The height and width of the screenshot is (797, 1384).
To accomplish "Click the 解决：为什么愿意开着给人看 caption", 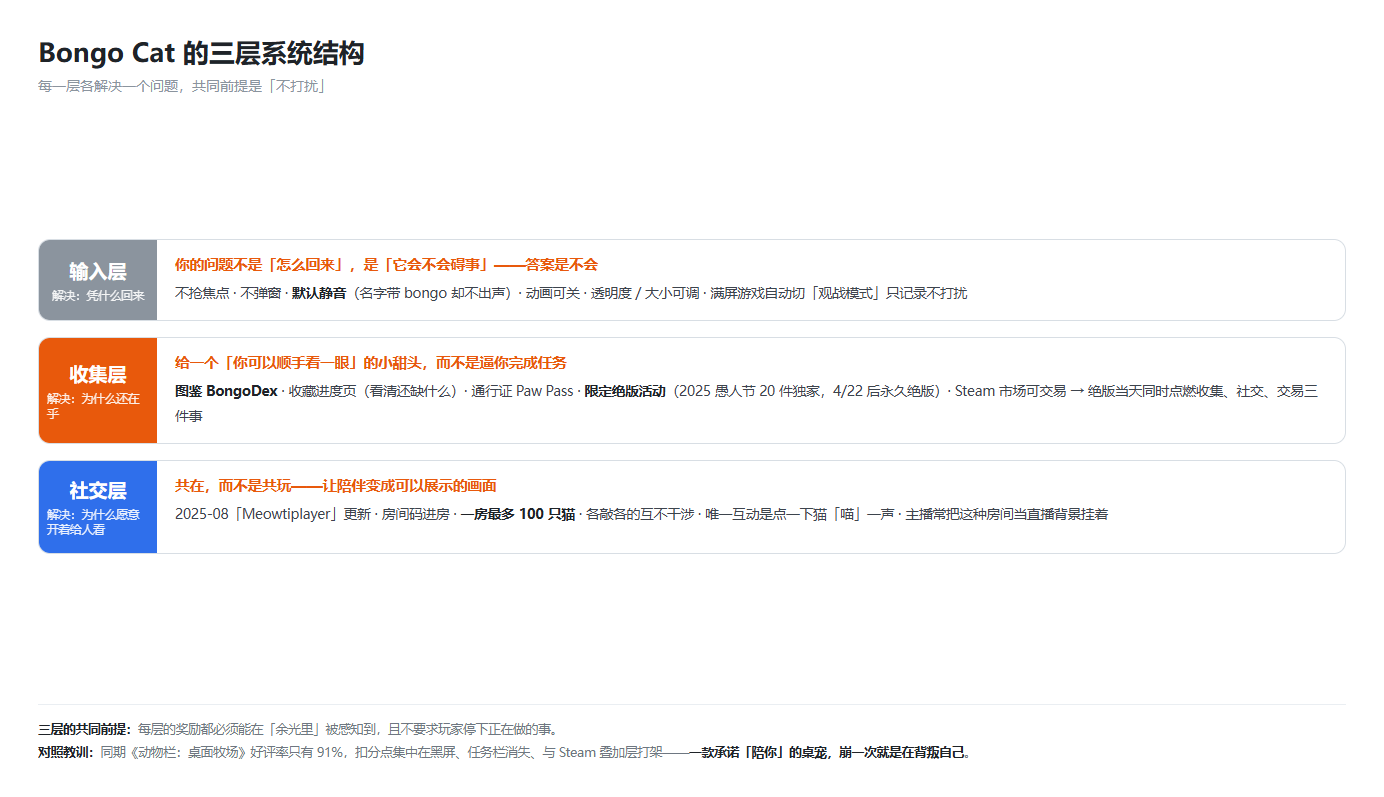I will tap(93, 522).
